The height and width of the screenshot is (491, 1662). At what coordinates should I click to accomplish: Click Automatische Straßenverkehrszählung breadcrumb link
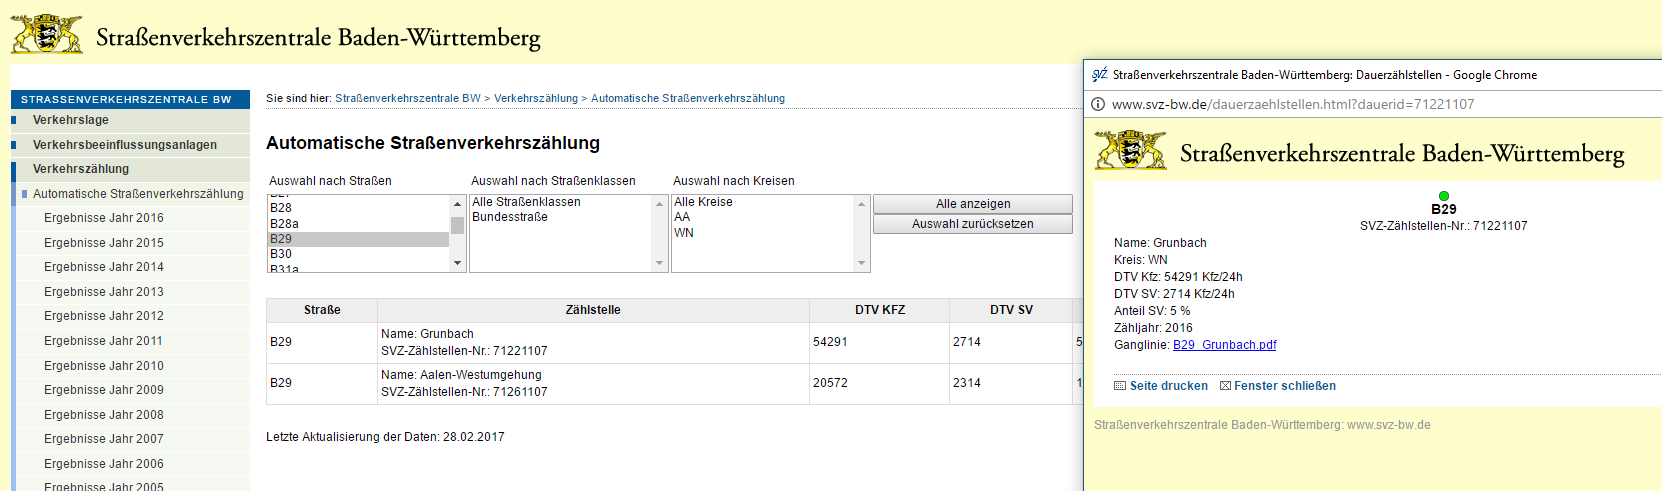click(x=688, y=98)
